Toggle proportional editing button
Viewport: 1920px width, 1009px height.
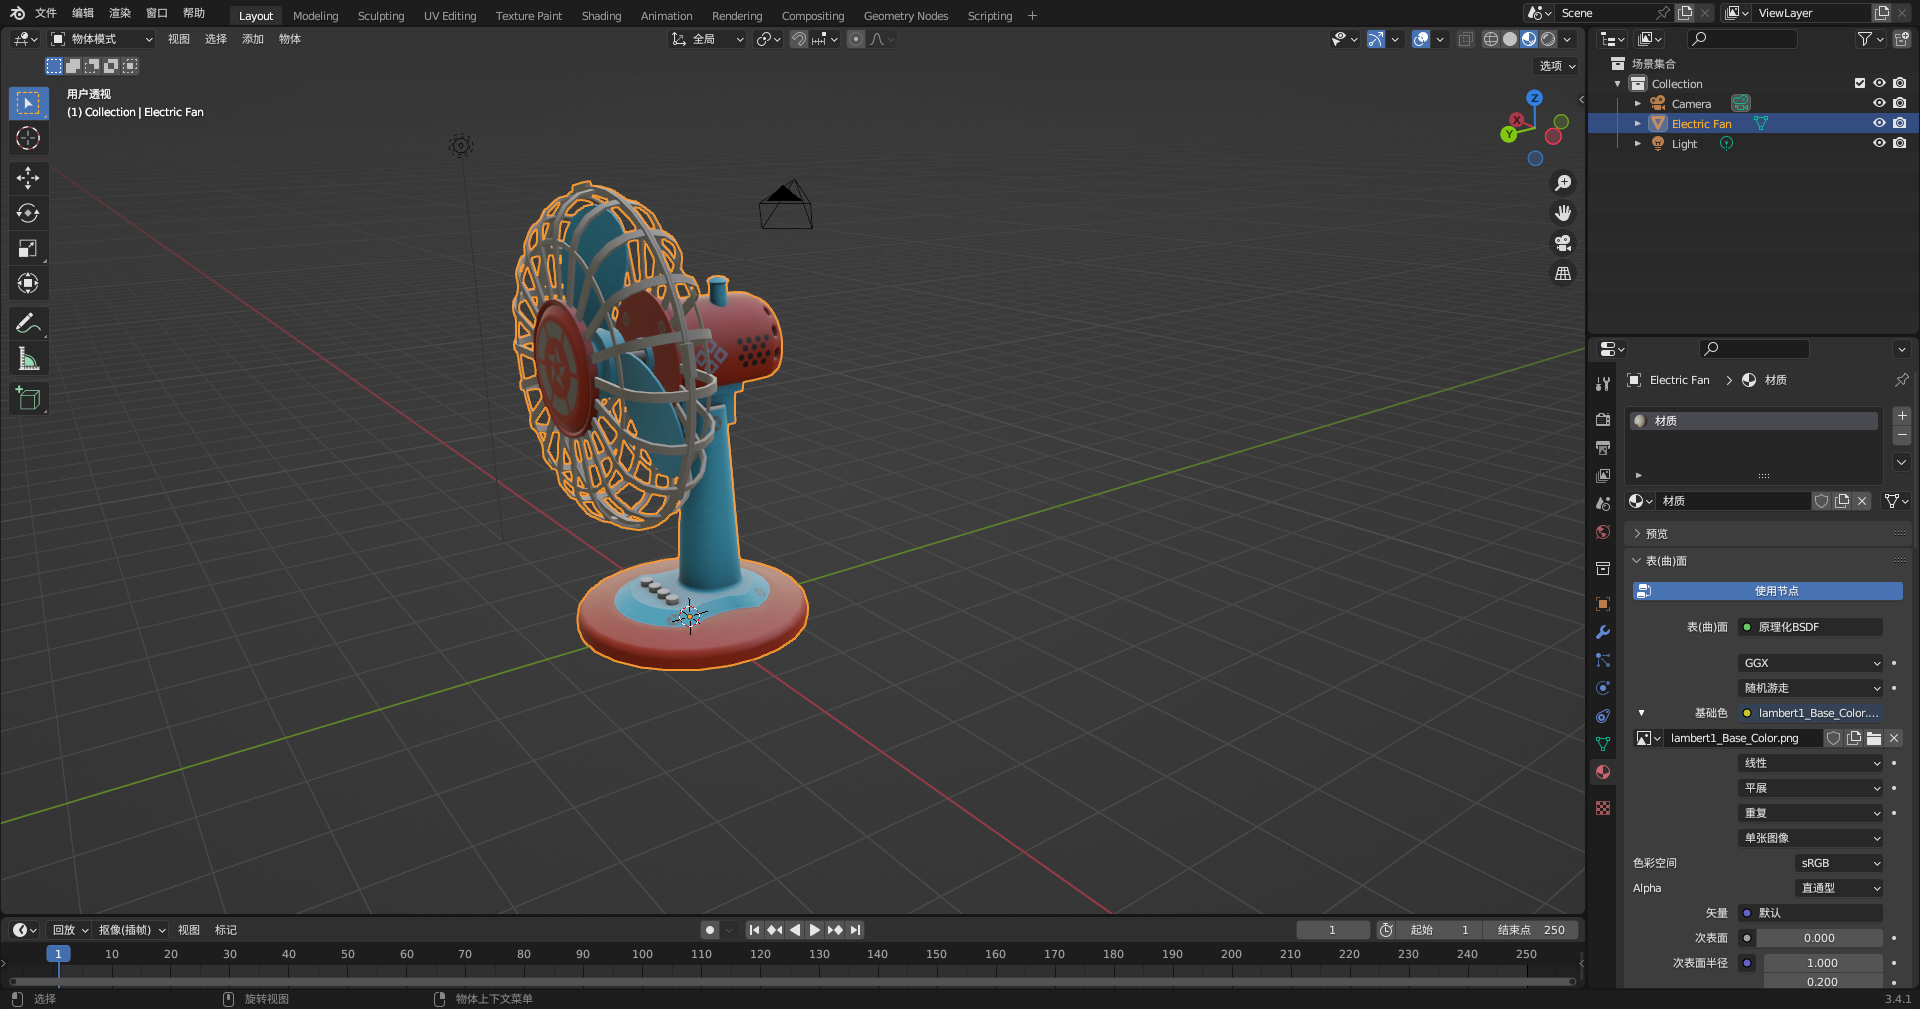[x=856, y=39]
